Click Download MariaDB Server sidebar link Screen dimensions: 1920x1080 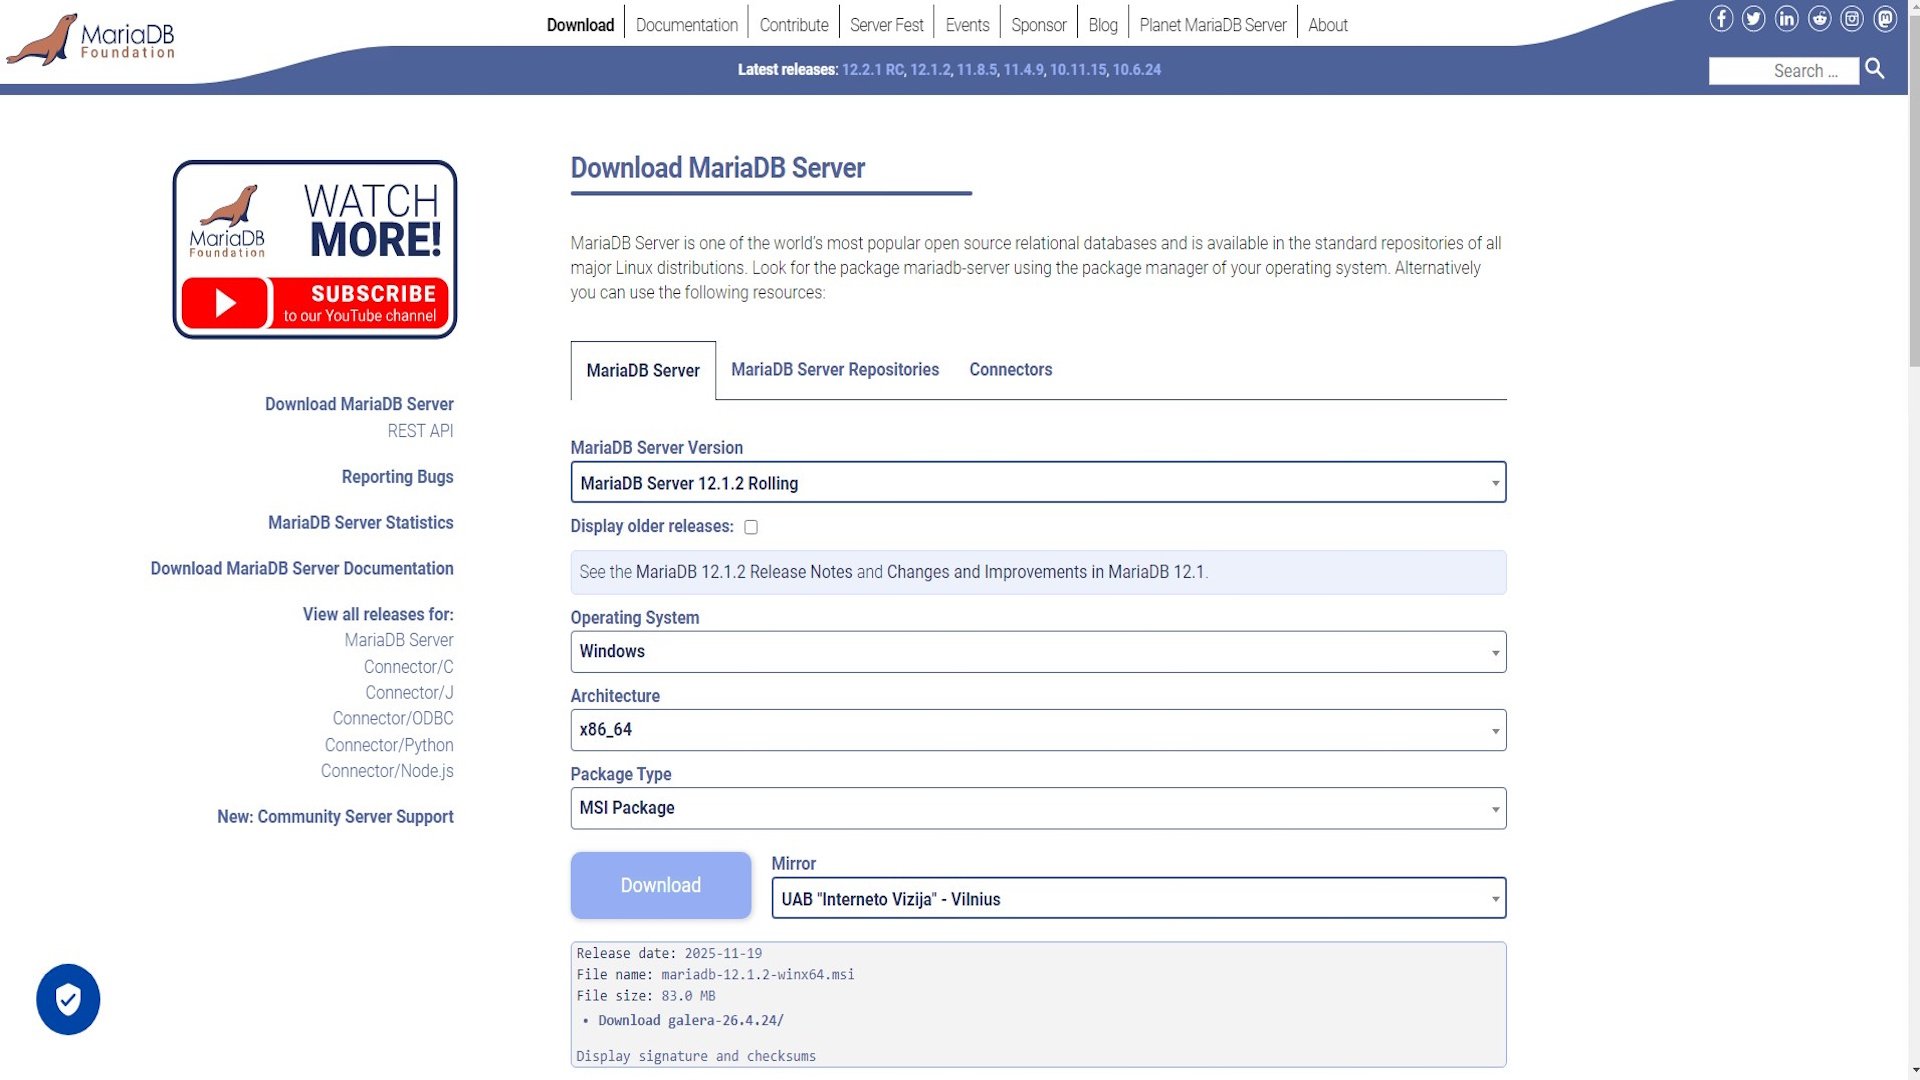(359, 404)
